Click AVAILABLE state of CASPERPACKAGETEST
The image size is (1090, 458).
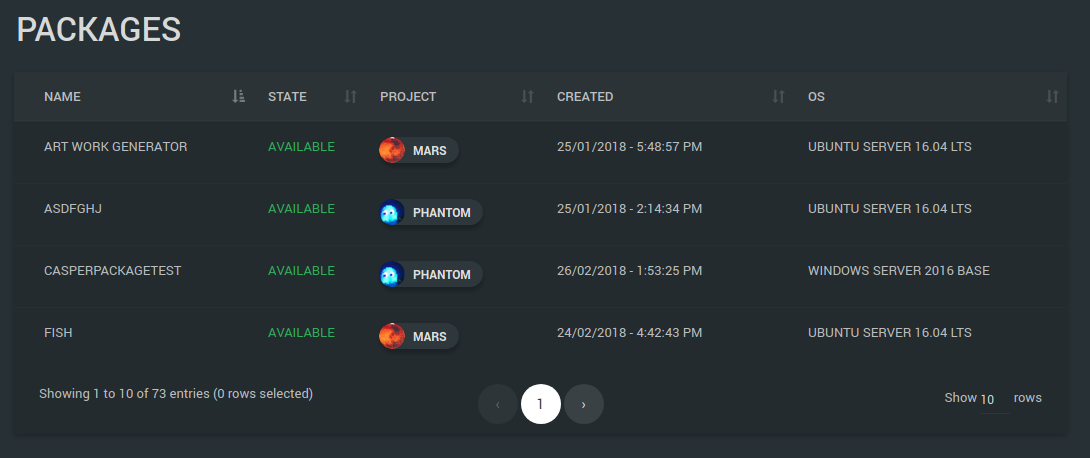tap(302, 270)
